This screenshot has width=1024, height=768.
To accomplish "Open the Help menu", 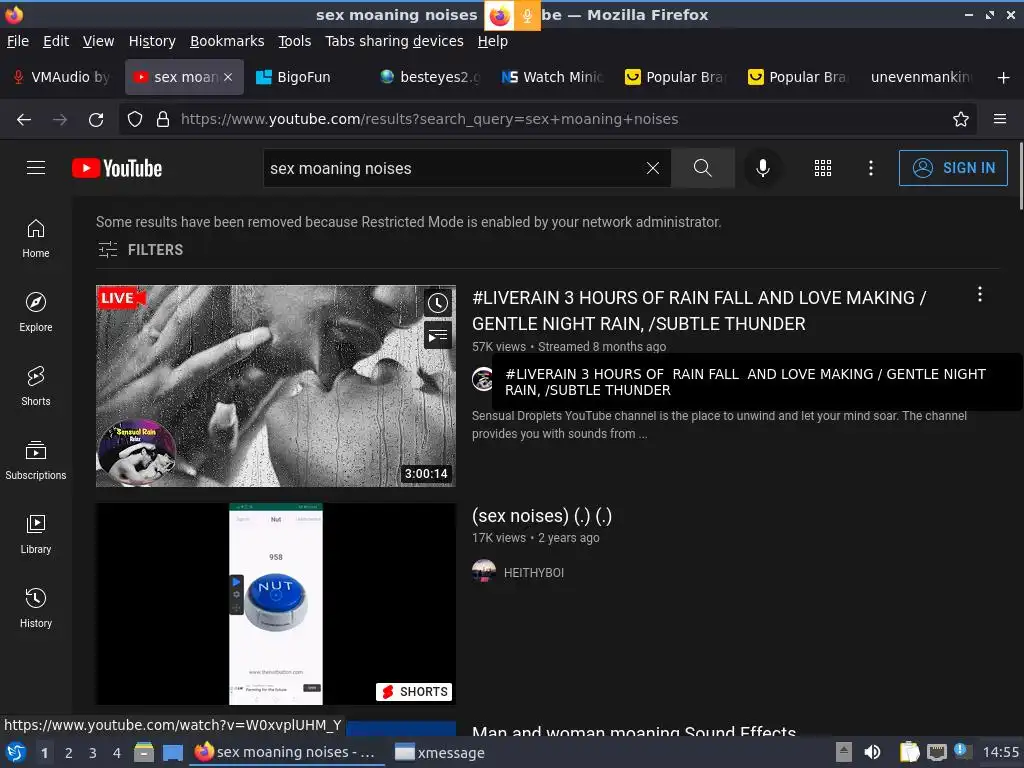I will click(x=492, y=41).
